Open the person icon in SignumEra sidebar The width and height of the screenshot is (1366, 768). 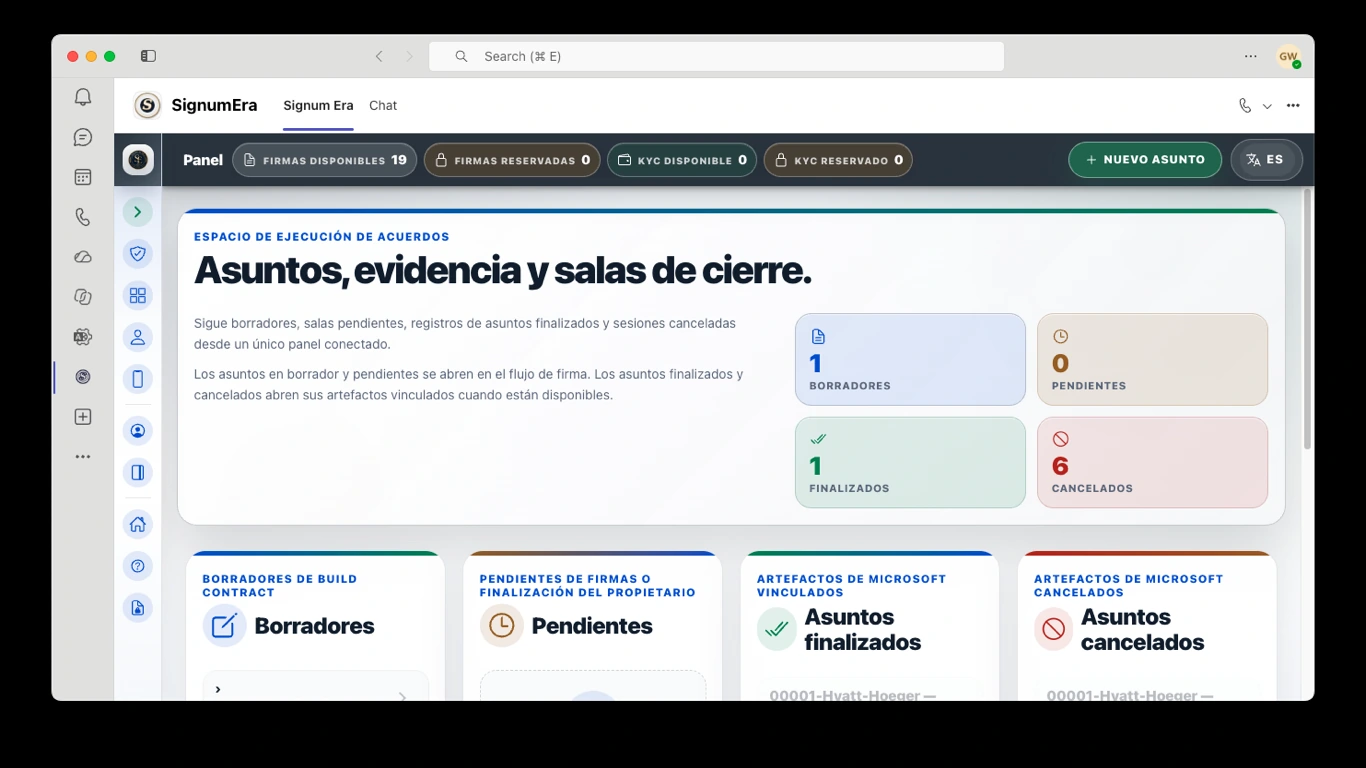tap(138, 337)
